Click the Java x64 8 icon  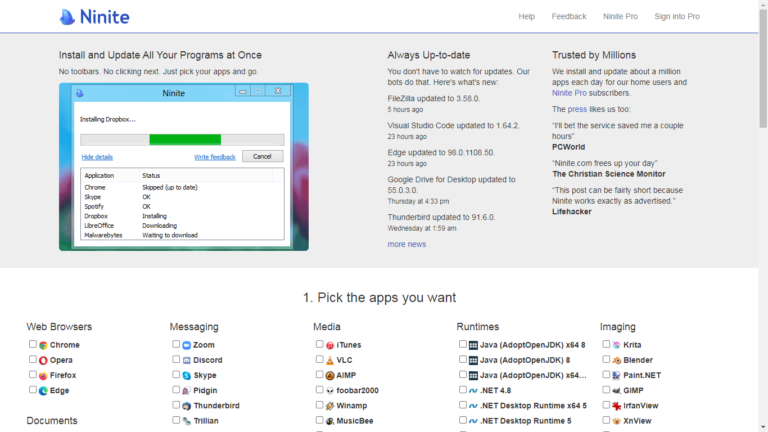click(473, 345)
